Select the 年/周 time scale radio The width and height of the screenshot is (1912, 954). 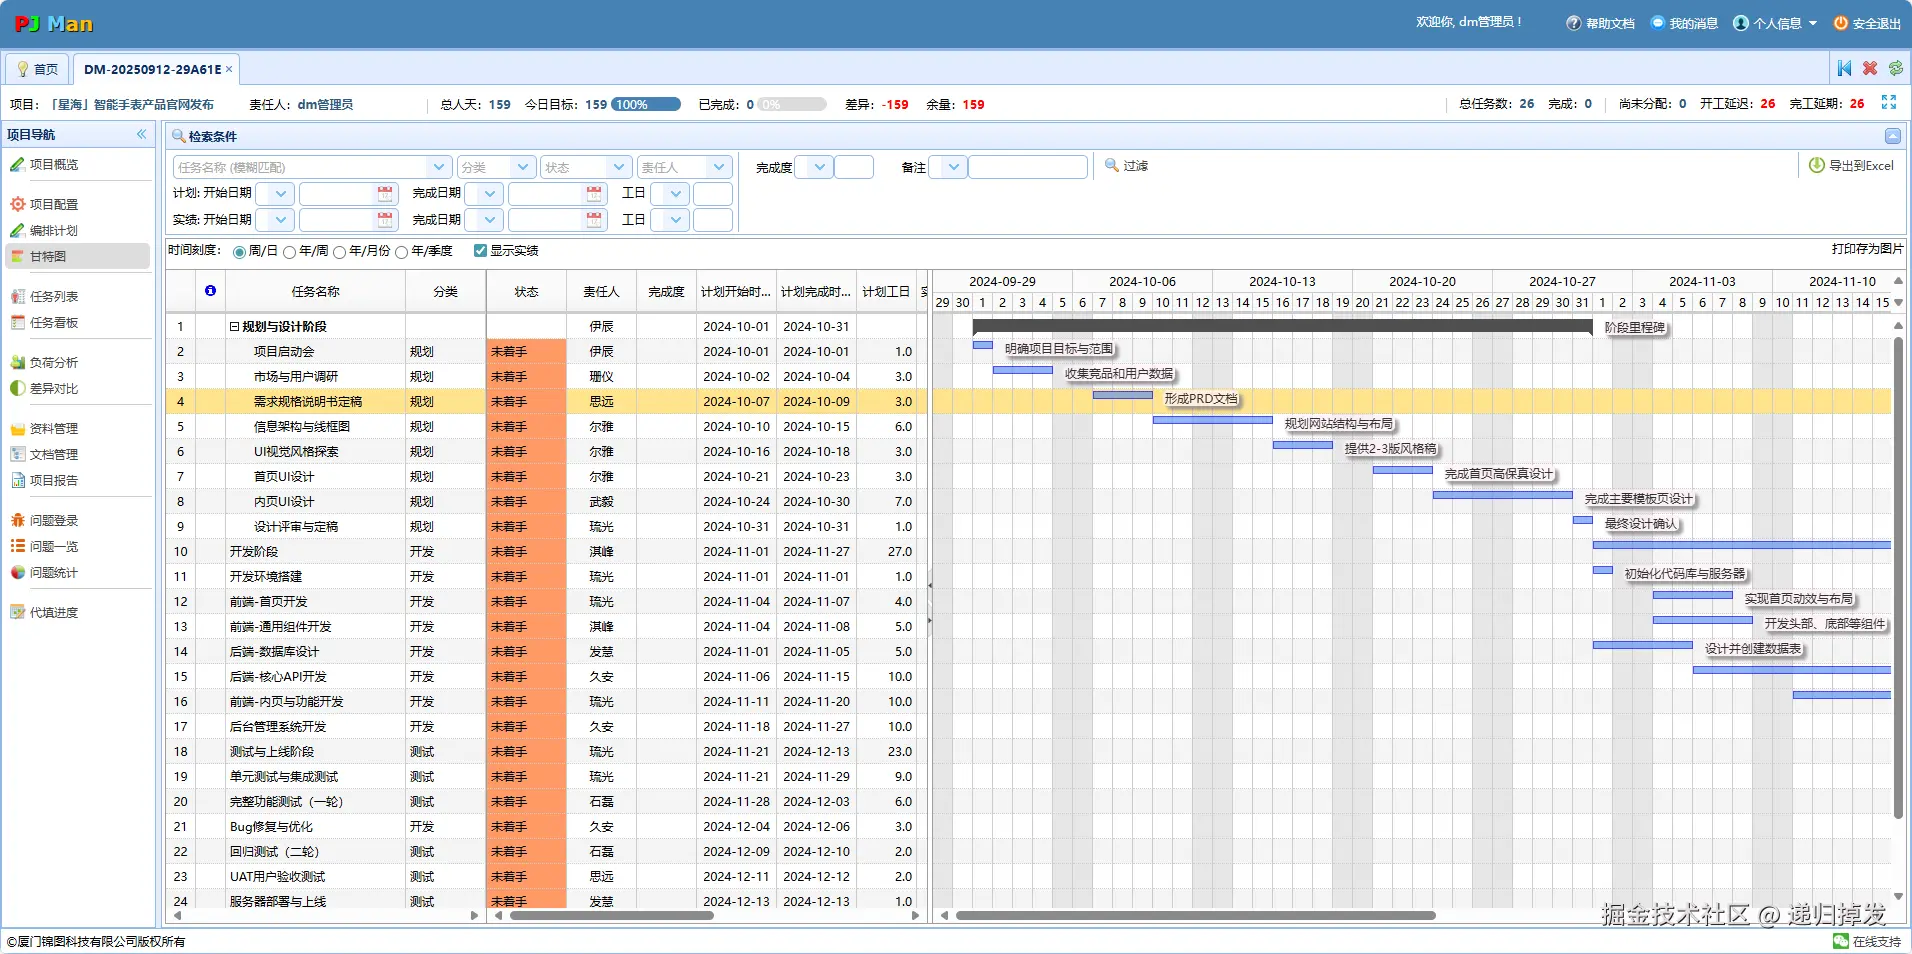pos(290,252)
